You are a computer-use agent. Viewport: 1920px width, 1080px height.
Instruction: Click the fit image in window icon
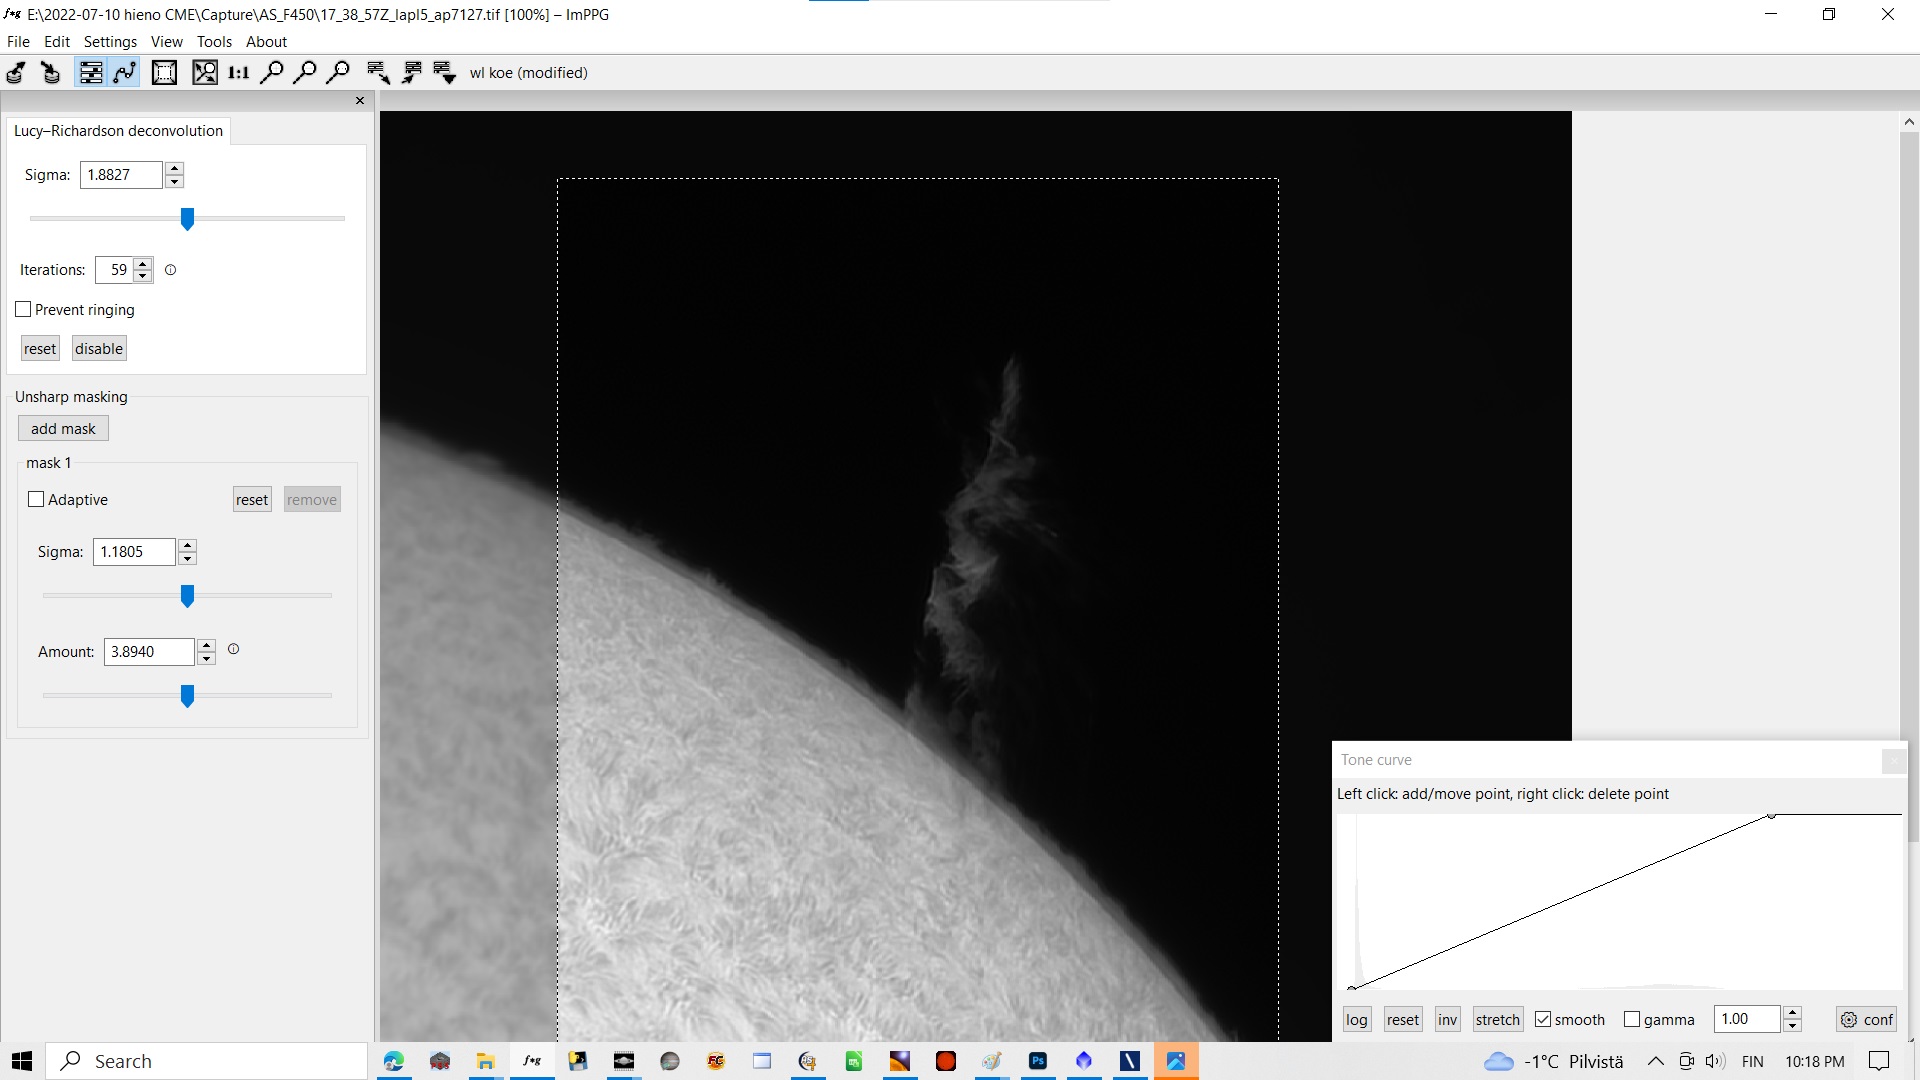[x=205, y=72]
